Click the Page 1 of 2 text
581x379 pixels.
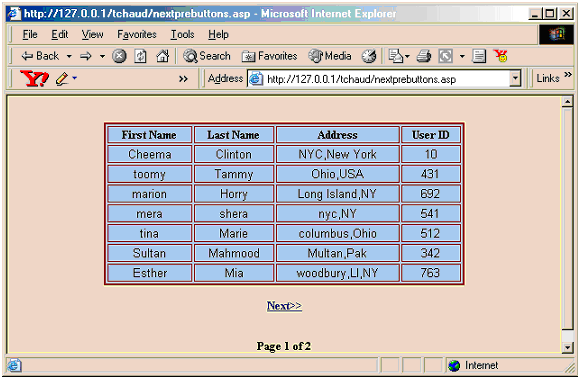point(284,346)
